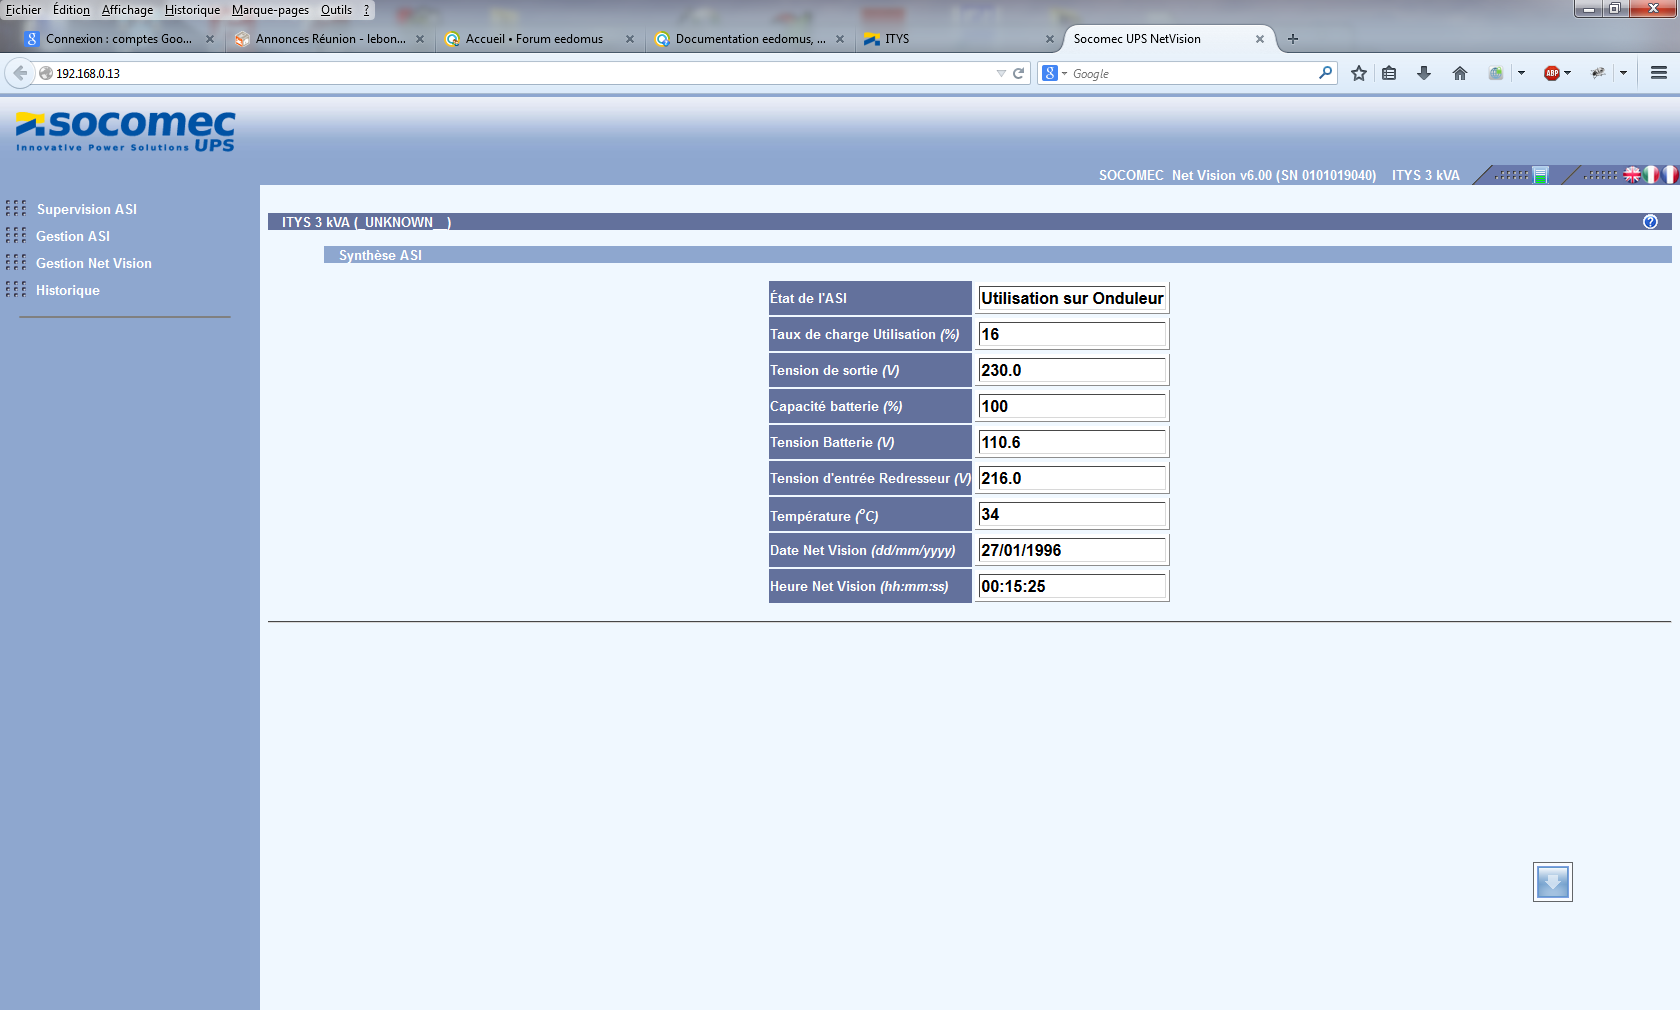Open the Marque-pages menu
This screenshot has height=1010, width=1680.
coord(270,10)
